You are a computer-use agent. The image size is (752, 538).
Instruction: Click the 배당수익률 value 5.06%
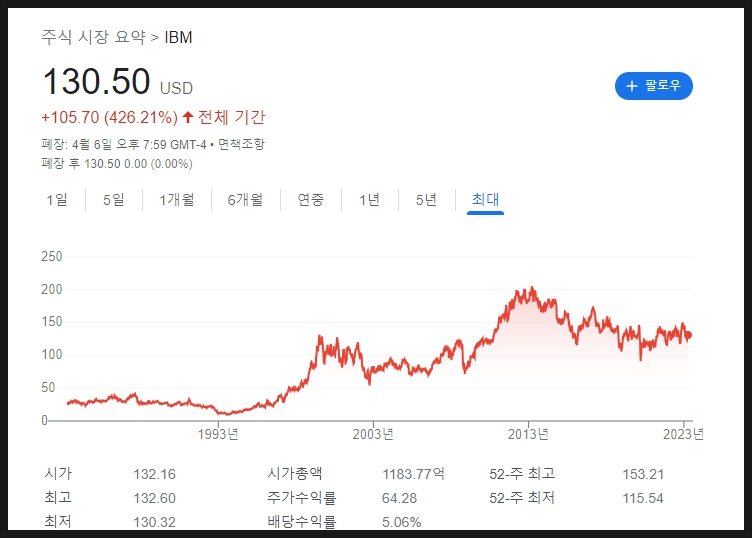click(402, 522)
